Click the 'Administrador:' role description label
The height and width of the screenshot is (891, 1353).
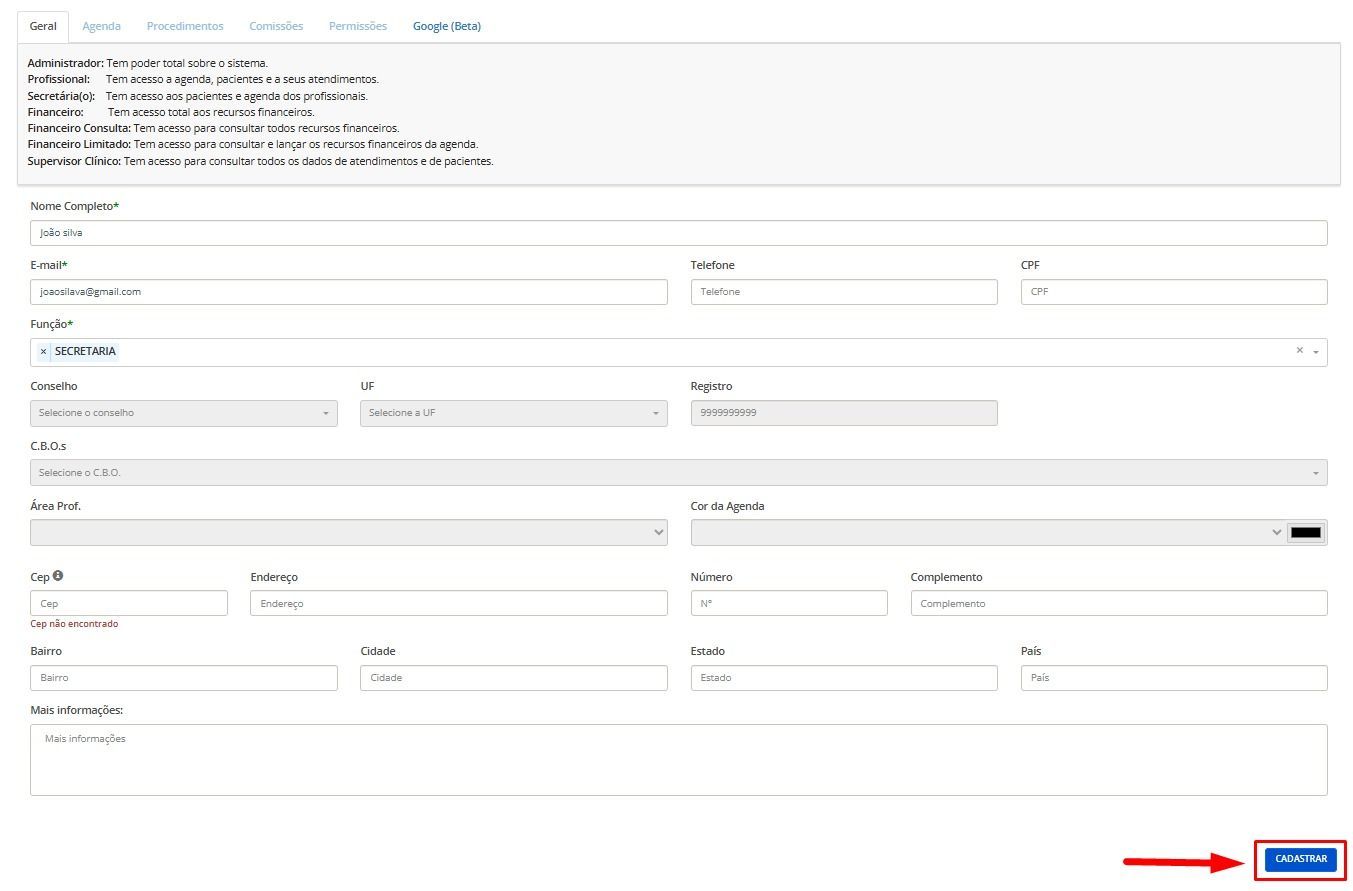[x=66, y=63]
